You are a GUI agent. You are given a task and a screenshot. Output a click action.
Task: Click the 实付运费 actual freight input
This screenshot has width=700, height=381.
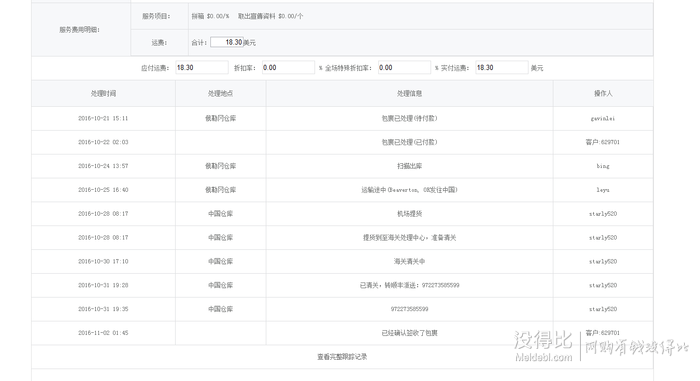(502, 67)
